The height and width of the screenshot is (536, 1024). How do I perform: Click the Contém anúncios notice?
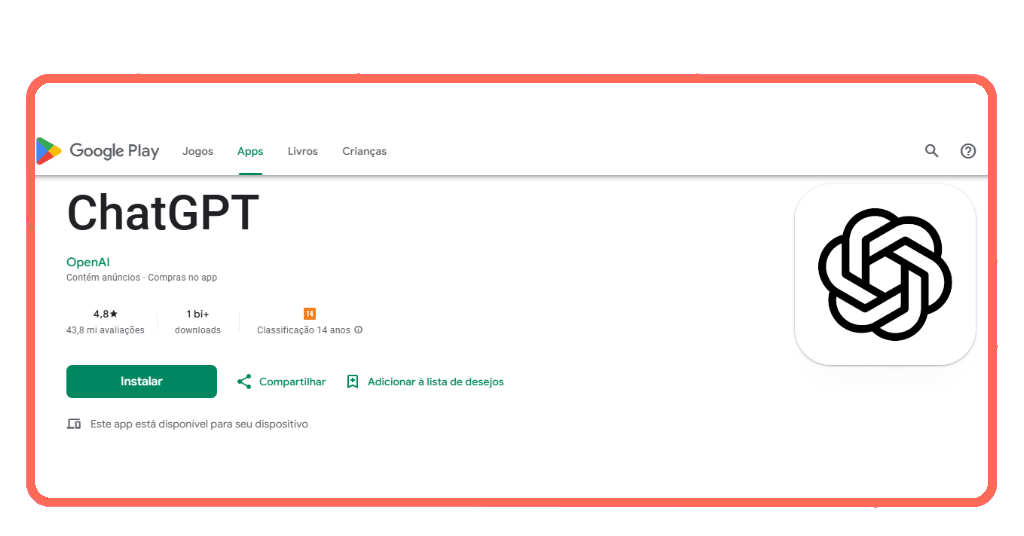(x=103, y=277)
